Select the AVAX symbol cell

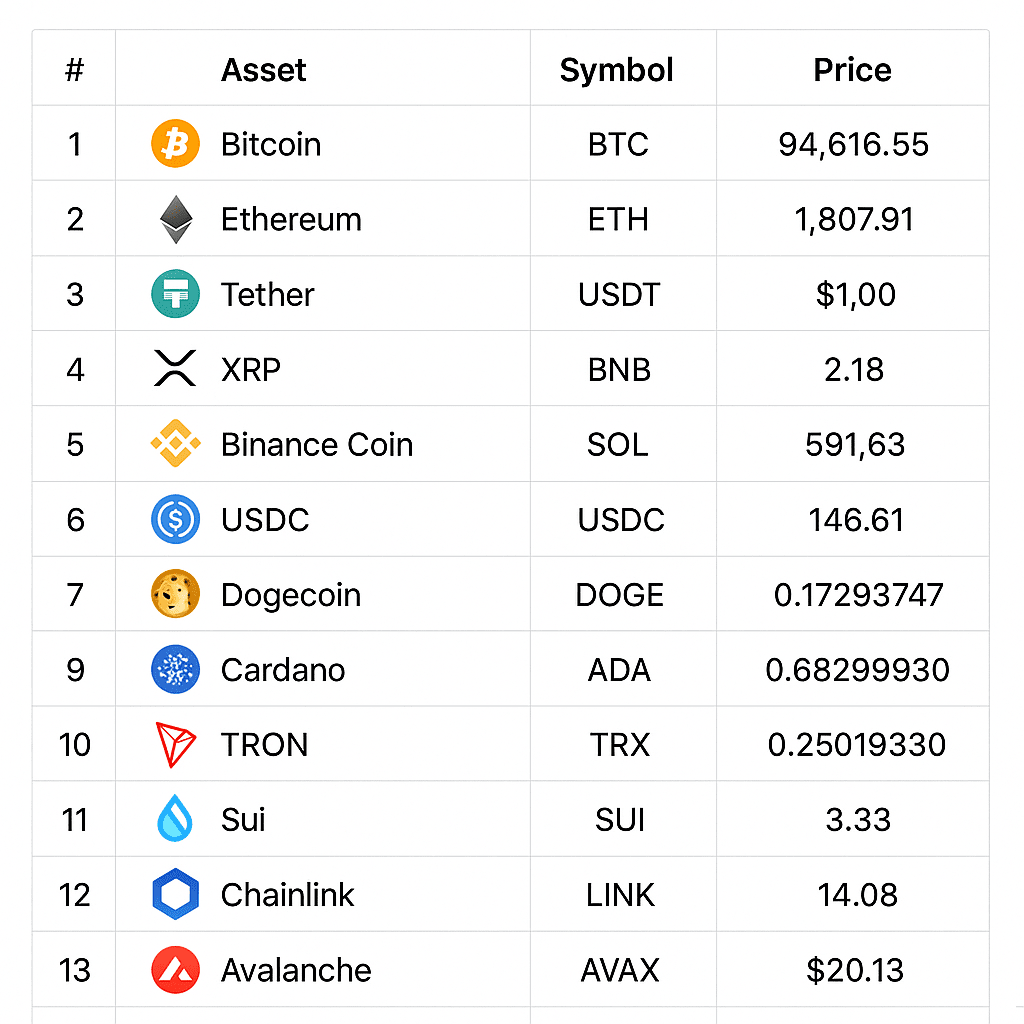click(620, 970)
